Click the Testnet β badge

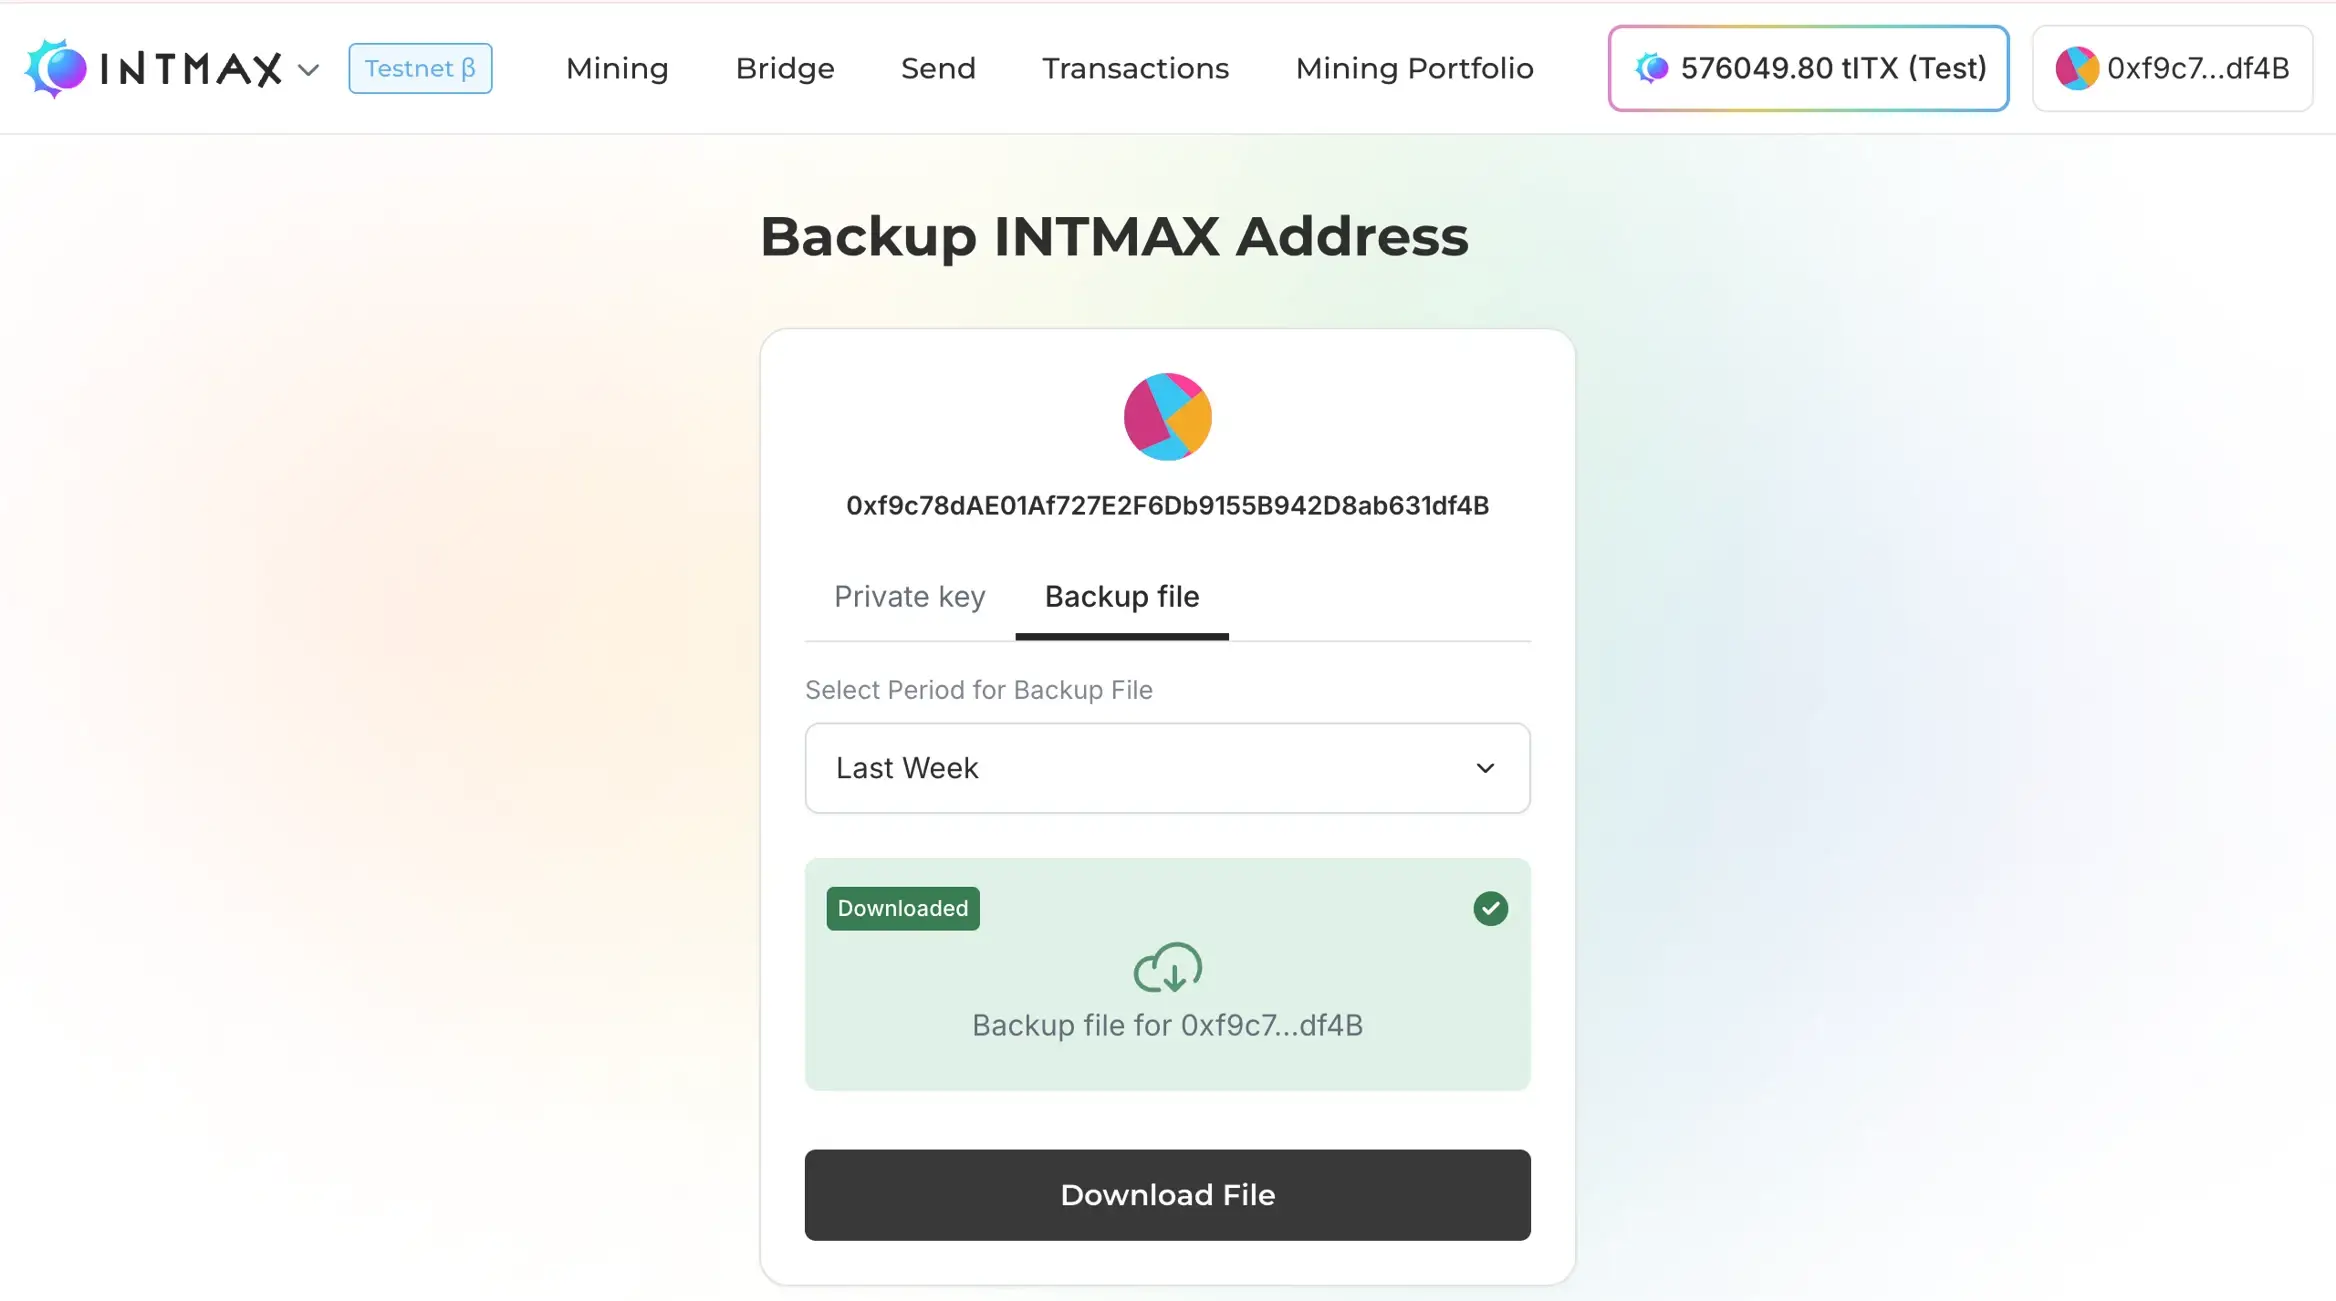420,68
